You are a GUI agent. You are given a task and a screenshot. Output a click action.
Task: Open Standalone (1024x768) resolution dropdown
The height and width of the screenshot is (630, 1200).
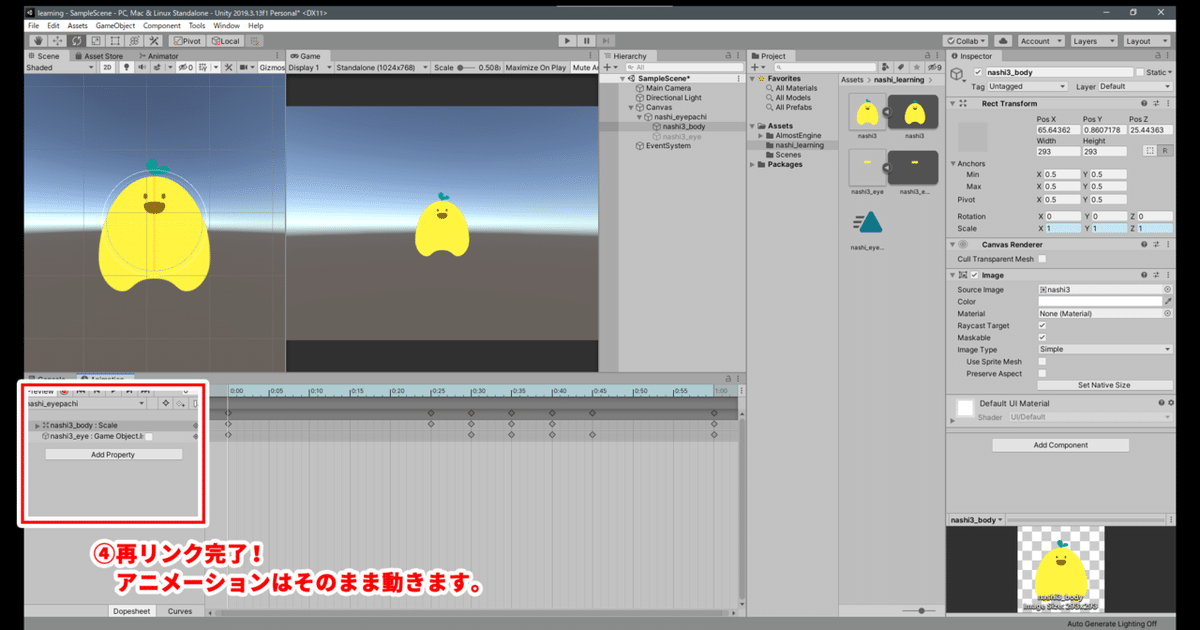point(380,68)
